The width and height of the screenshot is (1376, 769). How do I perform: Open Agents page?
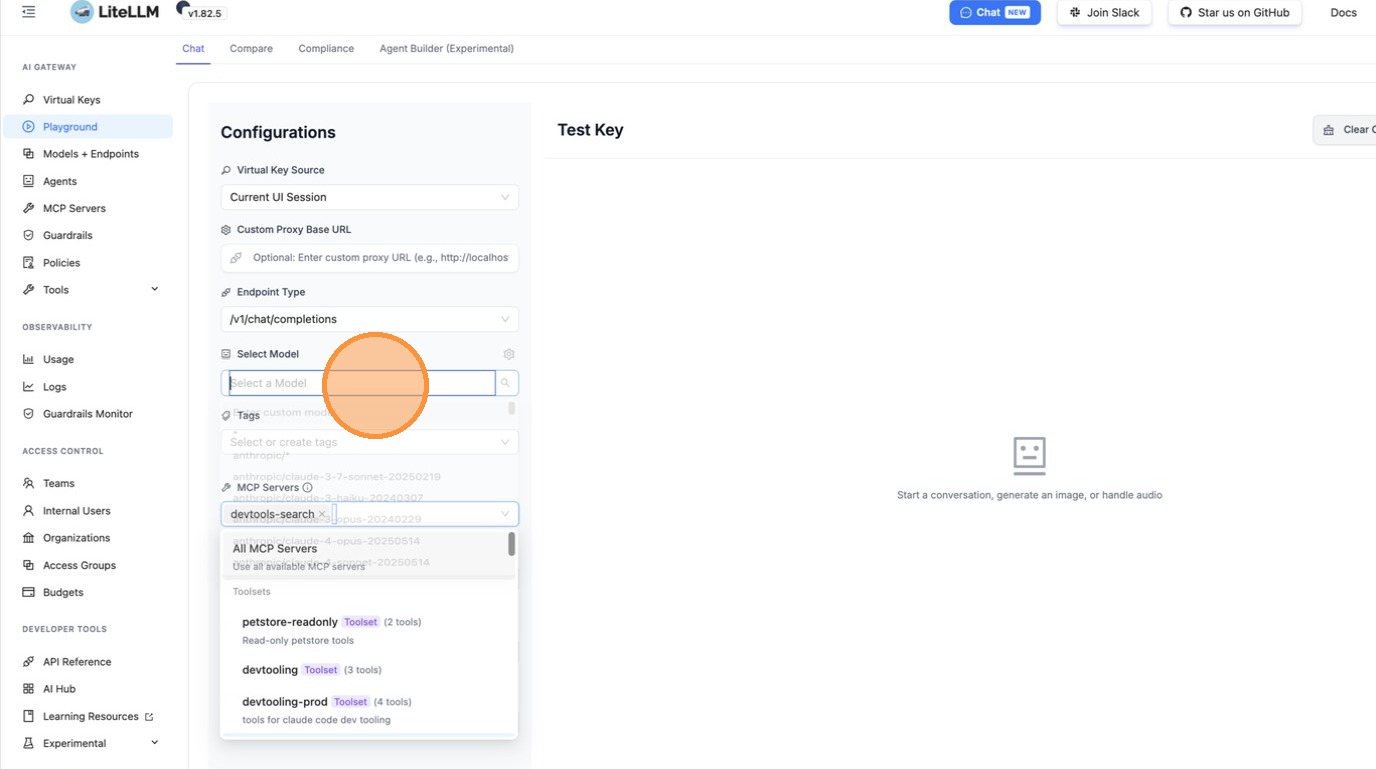(x=60, y=181)
